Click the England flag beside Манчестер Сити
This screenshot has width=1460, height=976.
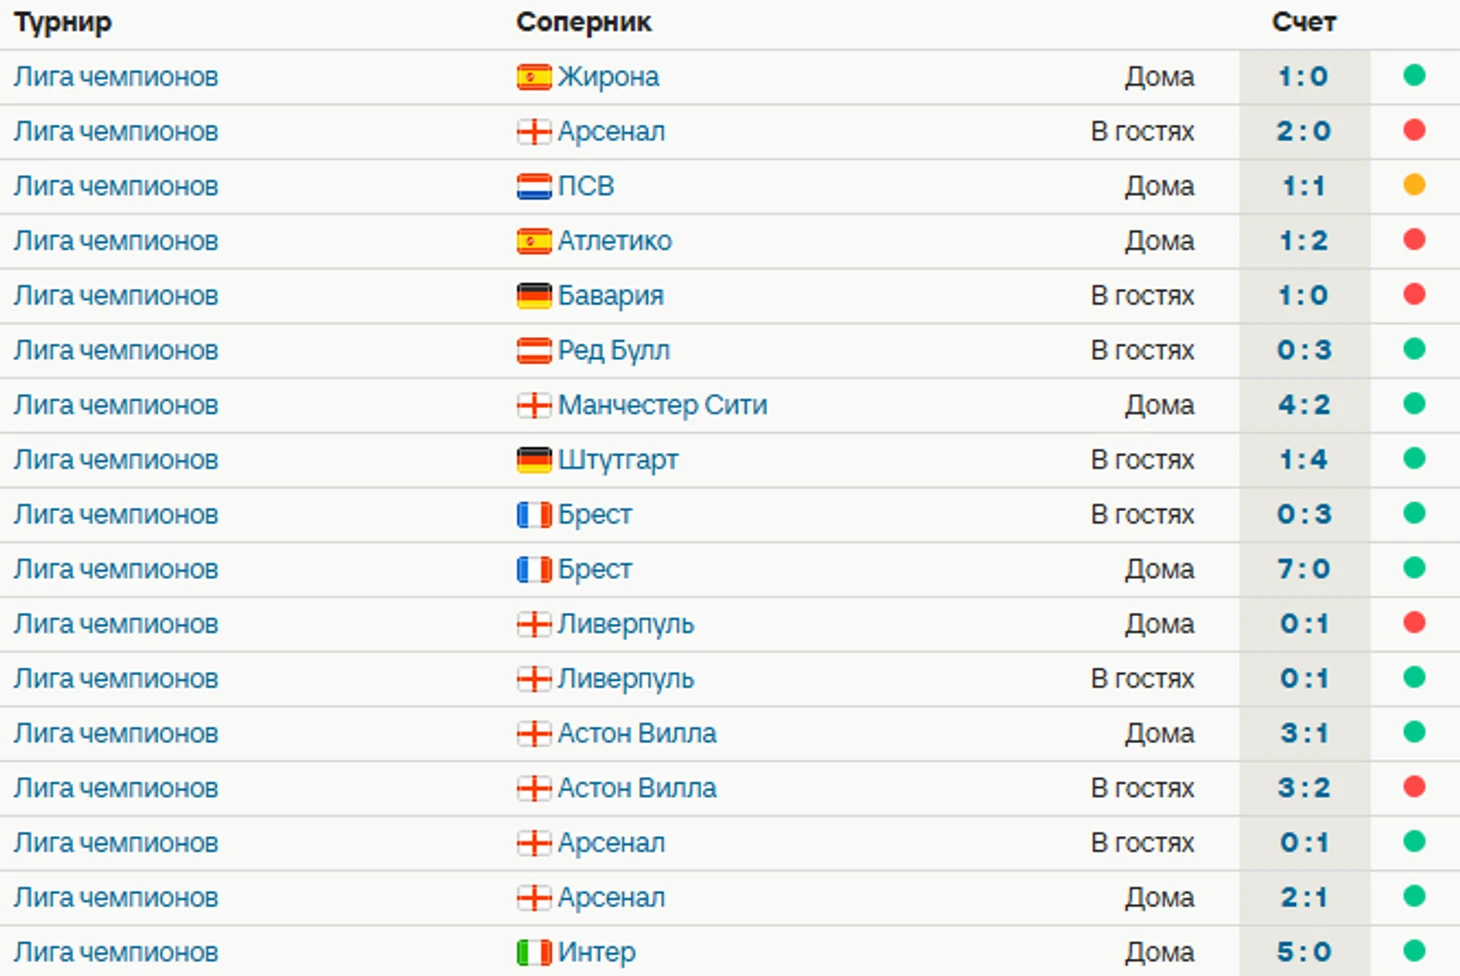point(534,405)
